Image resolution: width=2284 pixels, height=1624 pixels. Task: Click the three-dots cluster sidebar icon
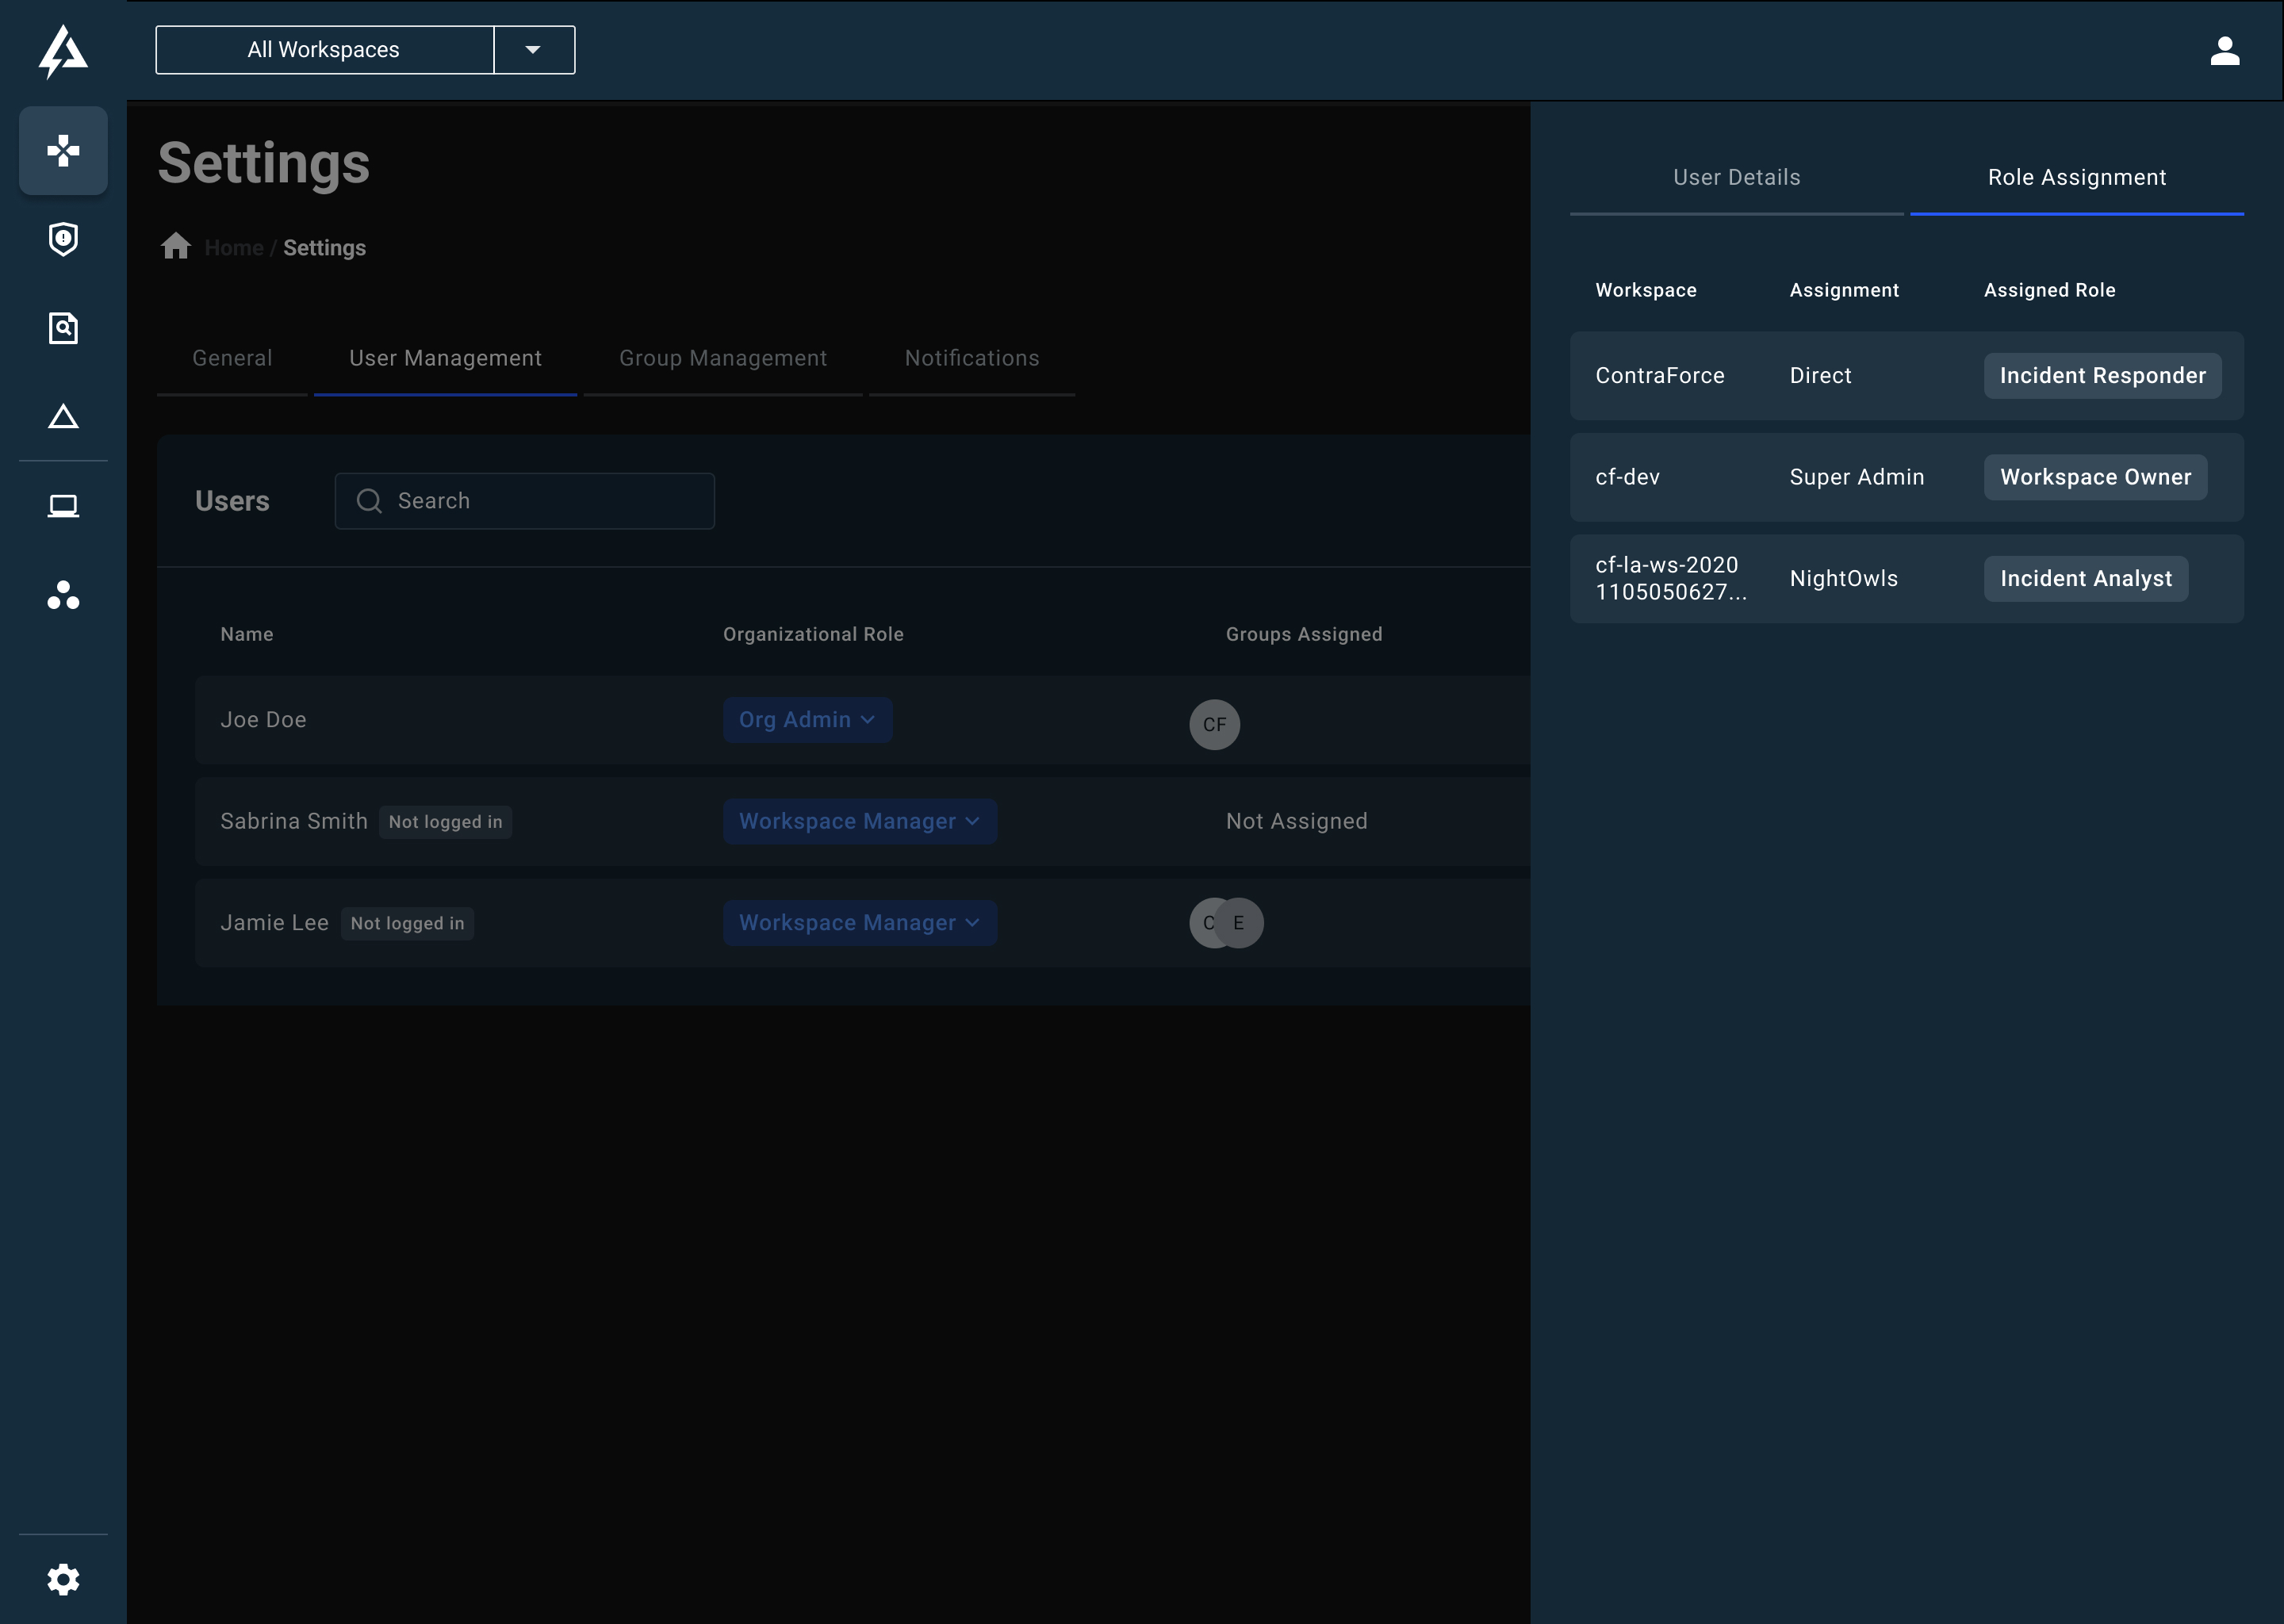(x=63, y=595)
